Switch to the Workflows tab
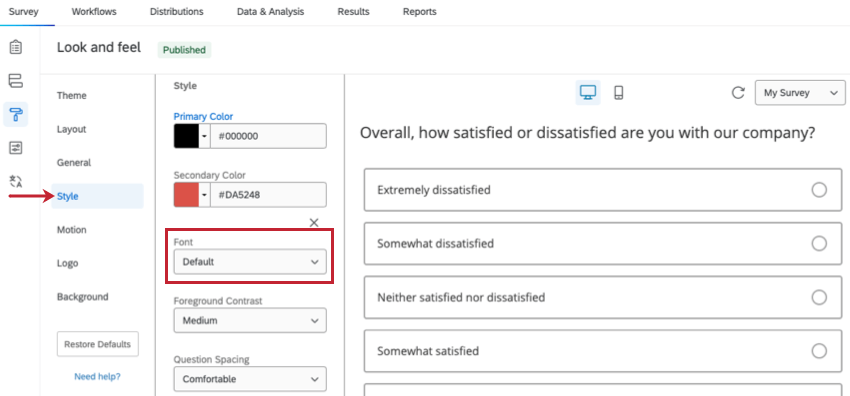The width and height of the screenshot is (850, 396). click(94, 11)
